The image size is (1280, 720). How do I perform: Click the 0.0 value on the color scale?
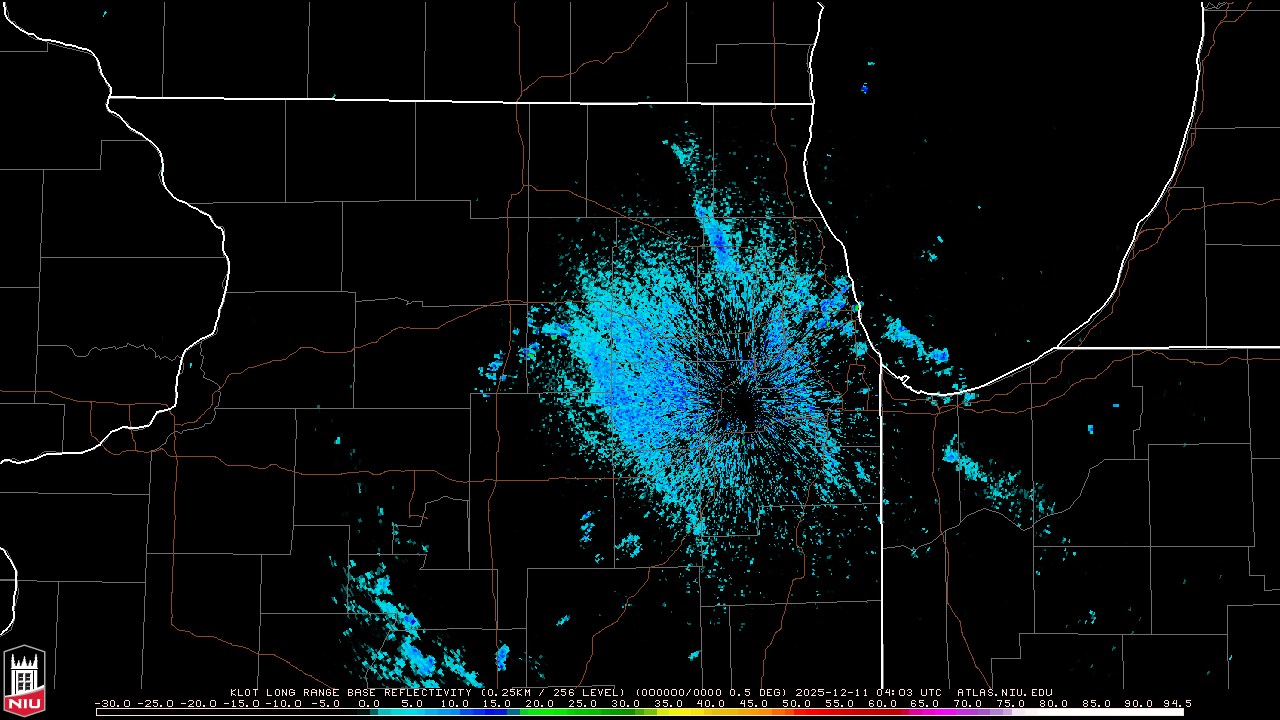368,703
